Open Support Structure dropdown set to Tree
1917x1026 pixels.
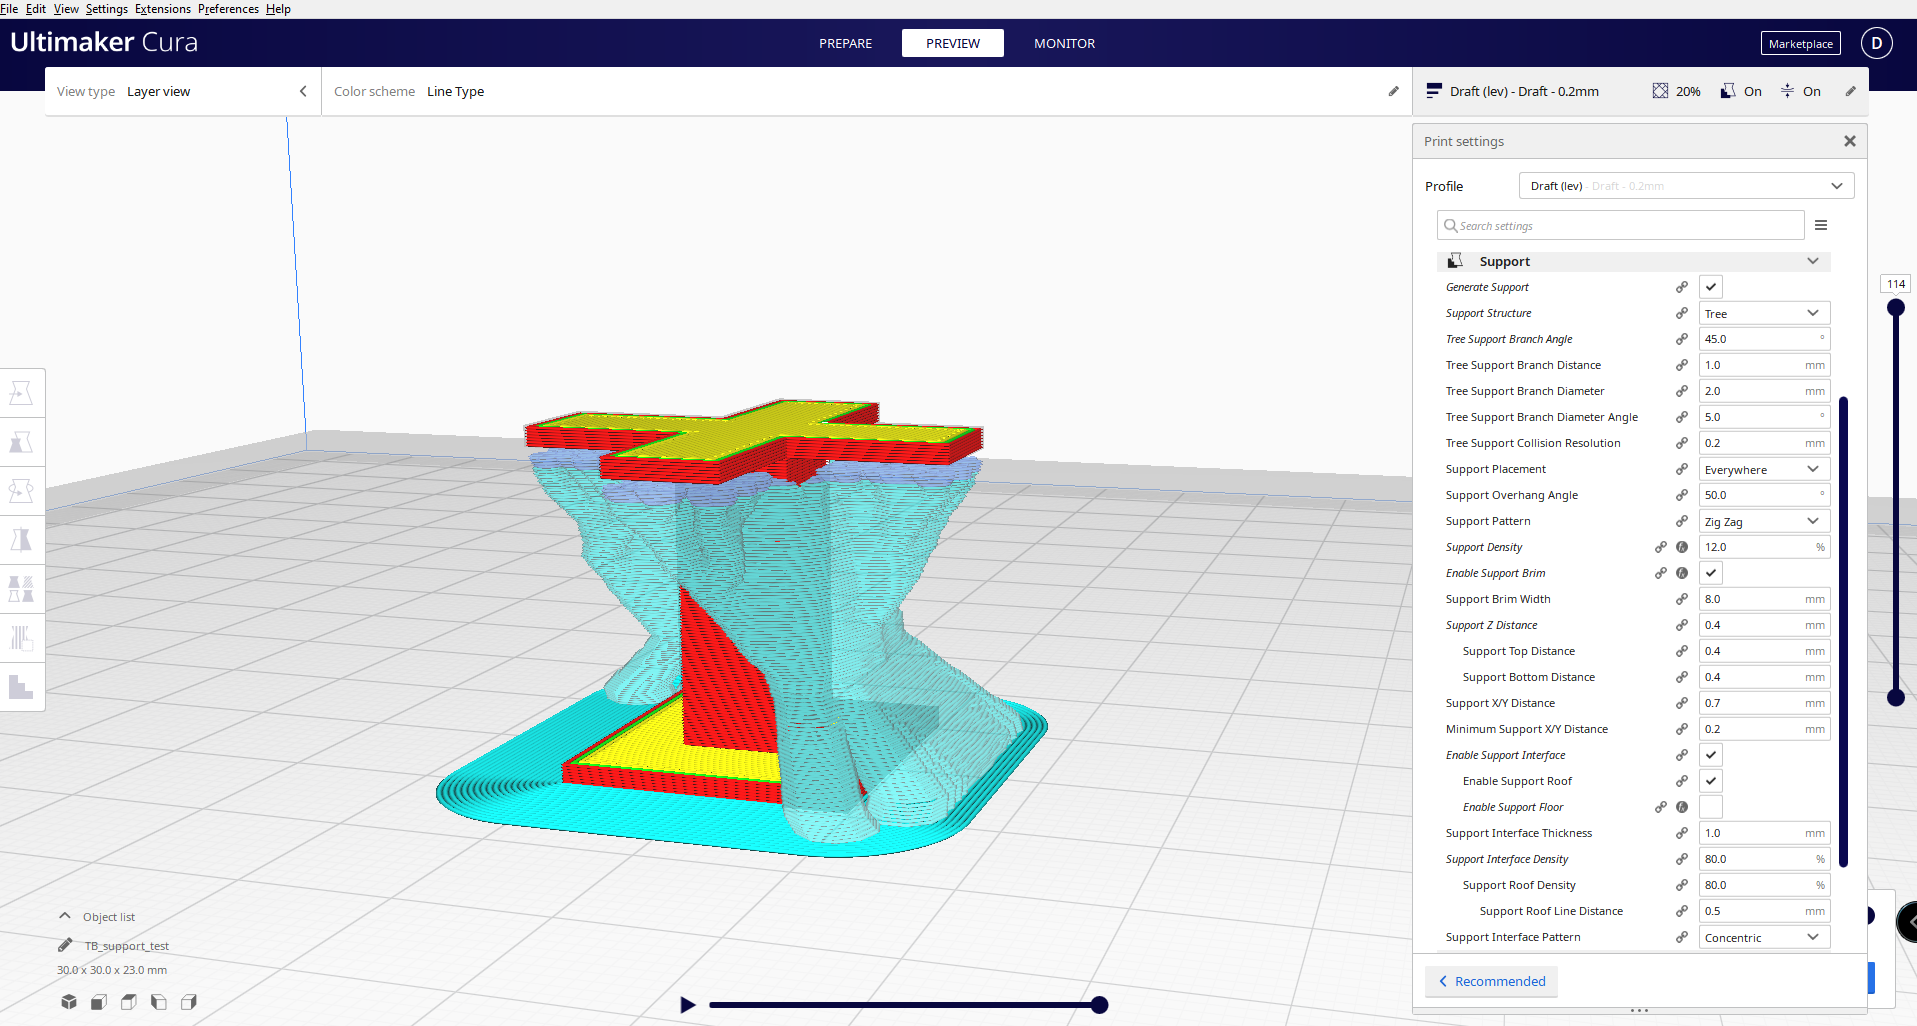point(1764,313)
